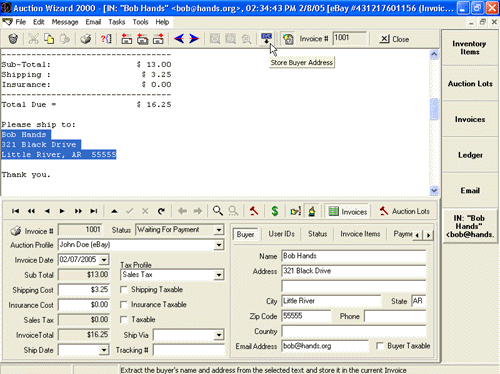
Task: Move to next record with single right arrow
Action: (x=62, y=211)
